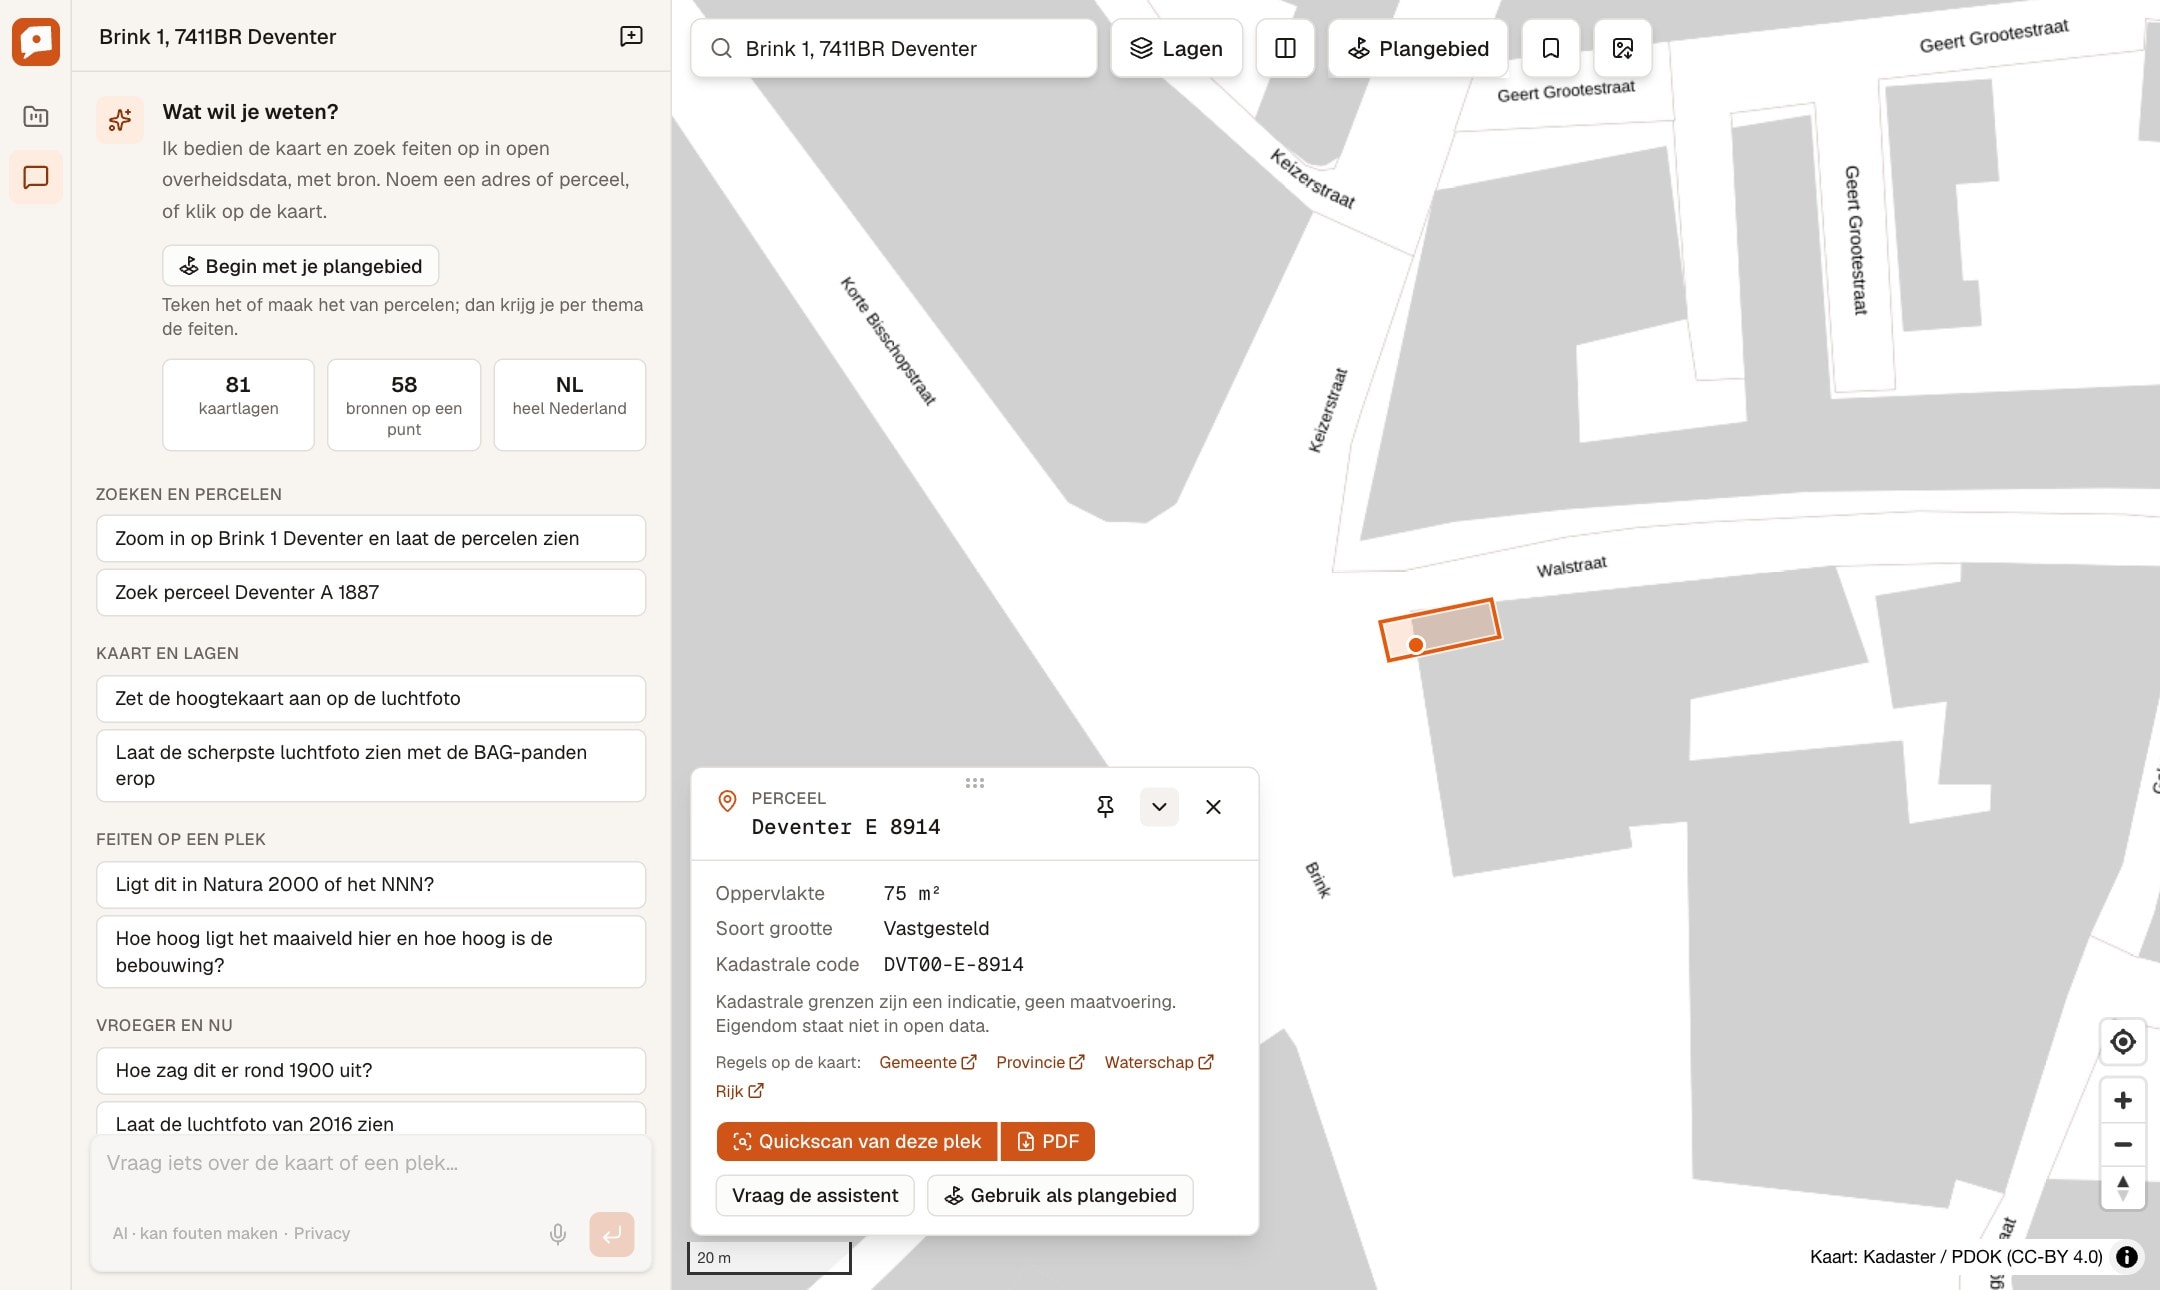The width and height of the screenshot is (2160, 1290).
Task: Run Quickscan van deze plek
Action: [x=857, y=1141]
